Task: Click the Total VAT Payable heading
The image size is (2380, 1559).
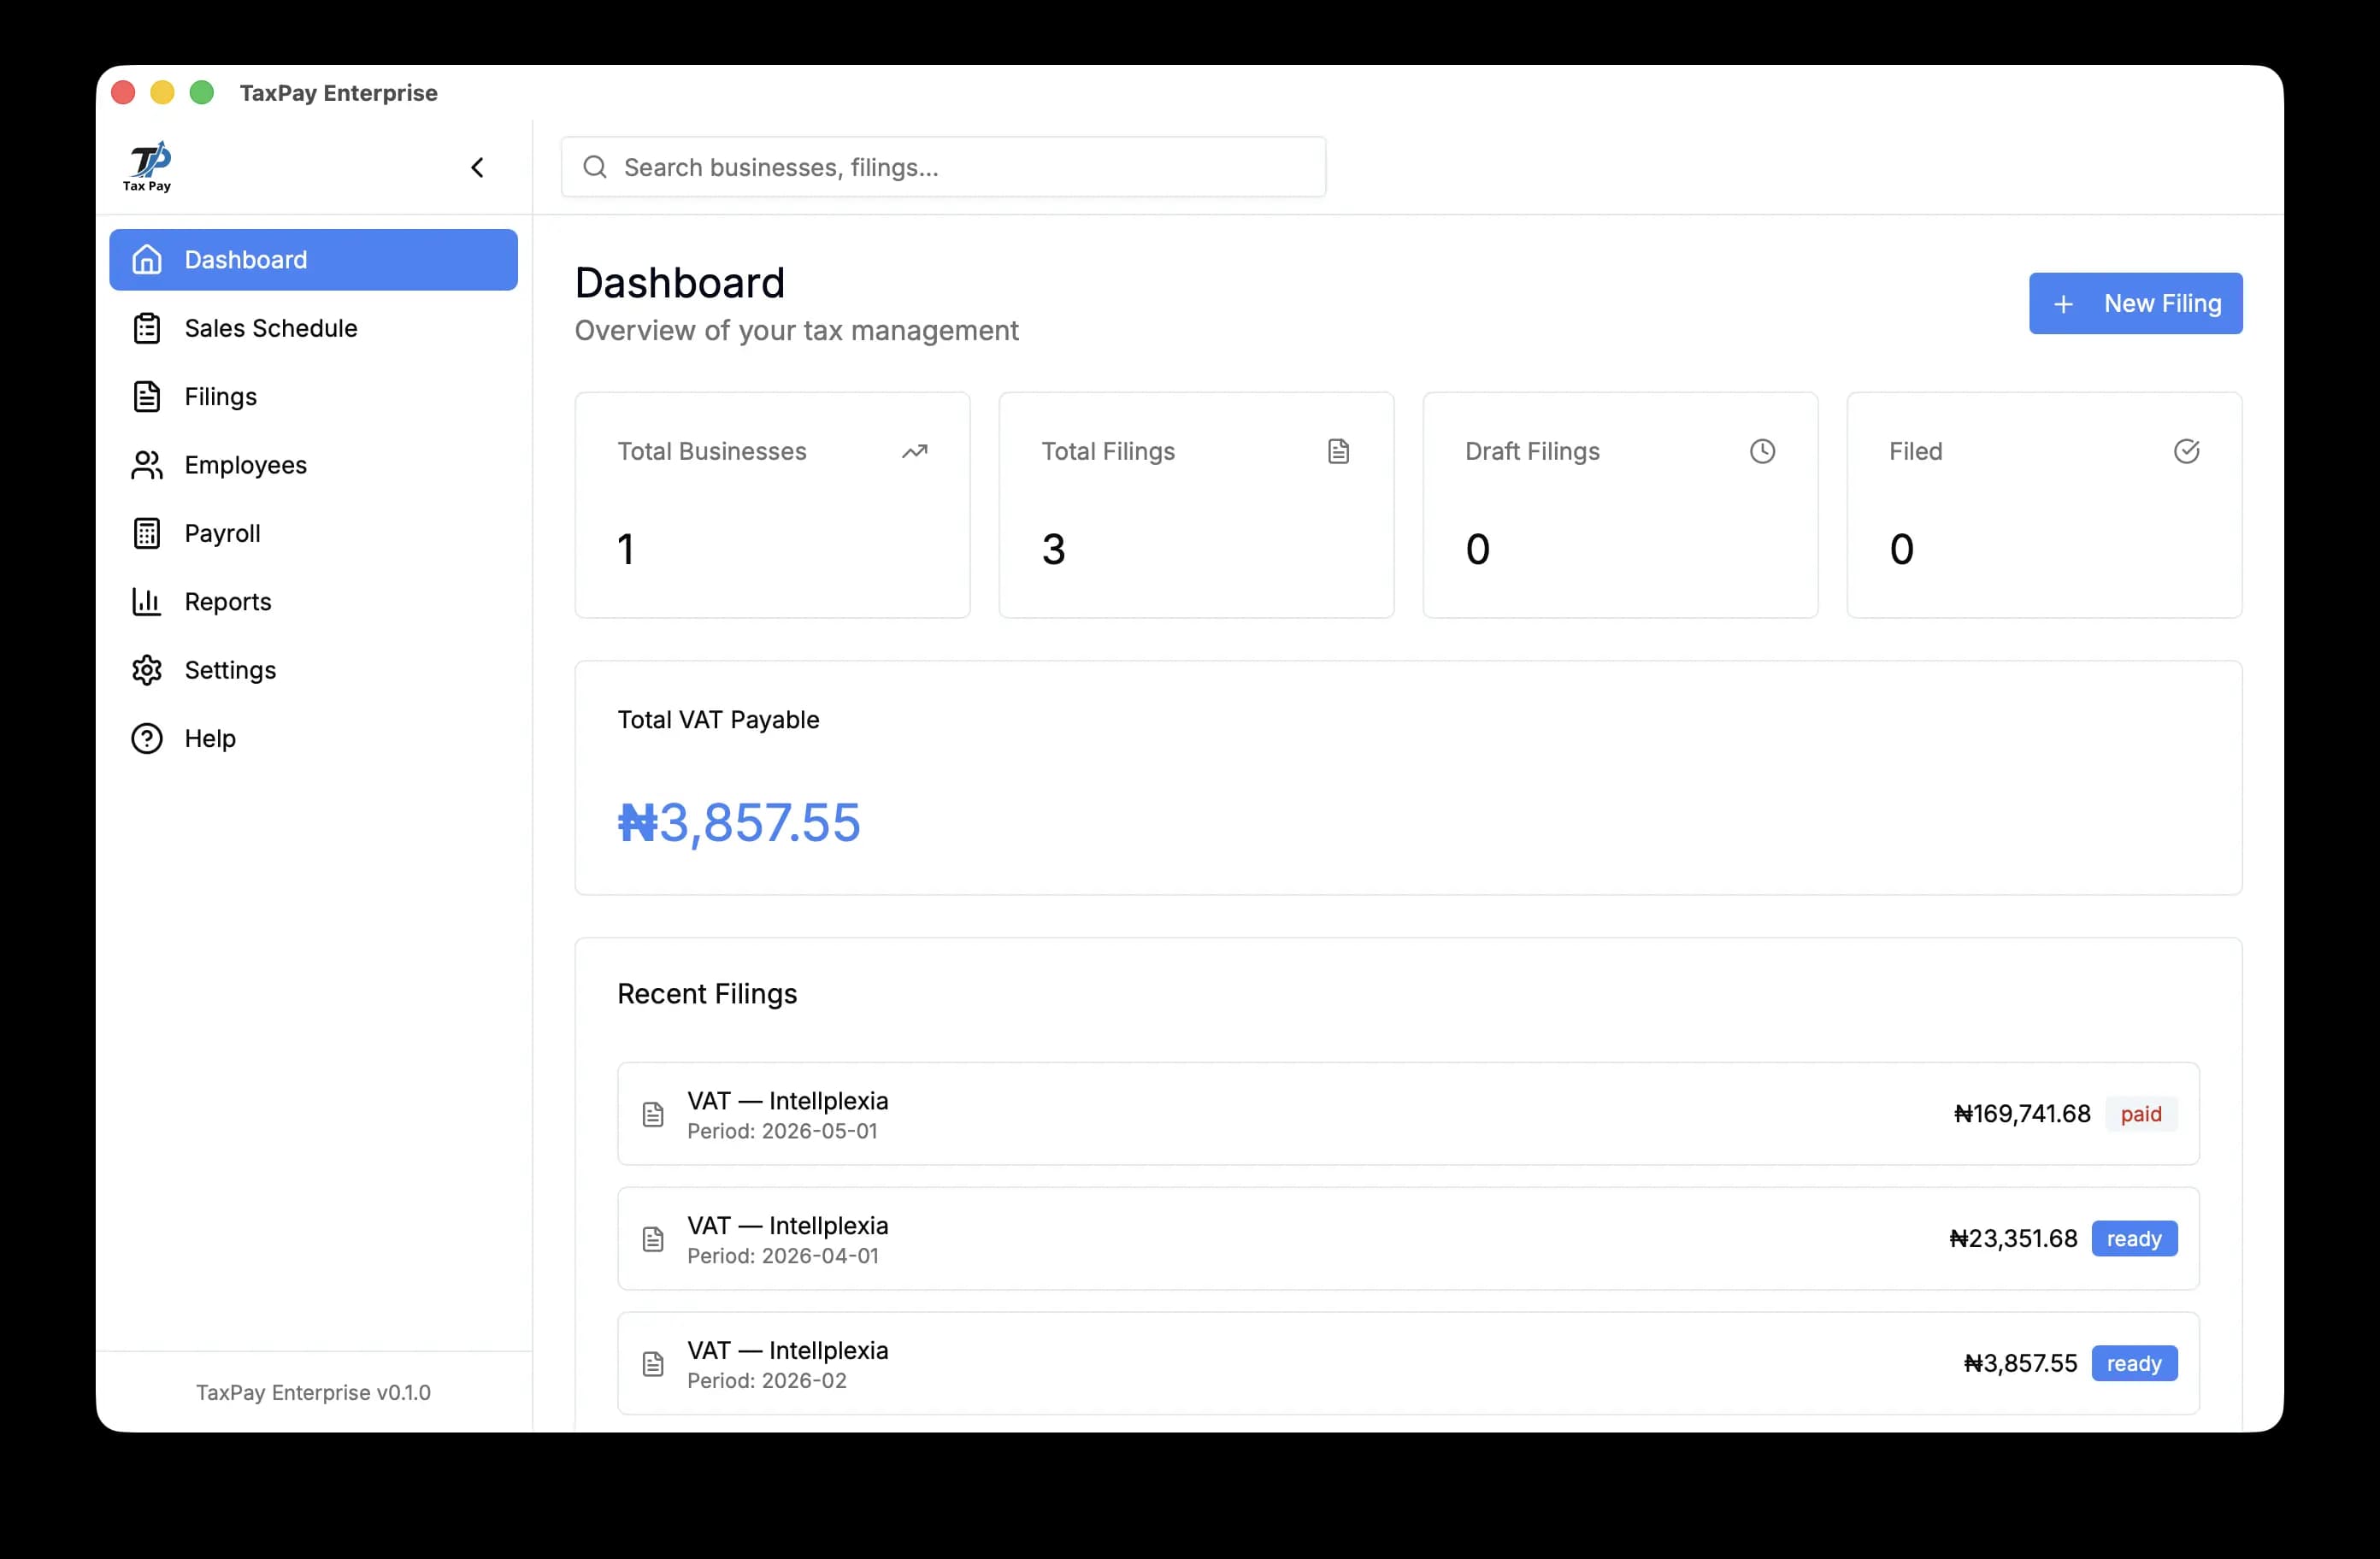Action: point(718,720)
